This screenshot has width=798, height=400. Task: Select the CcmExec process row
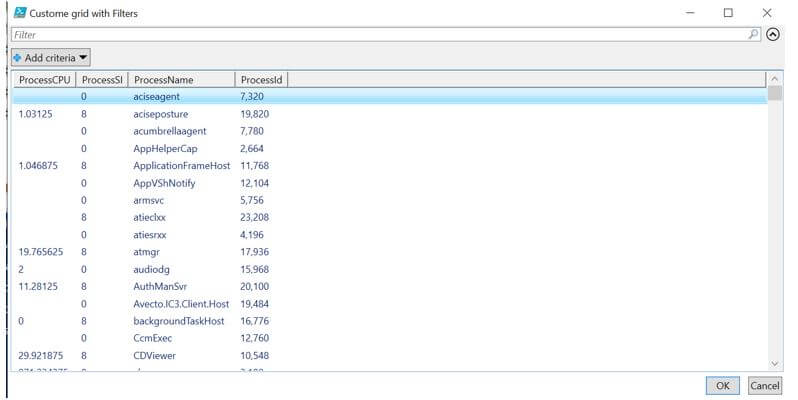point(390,338)
